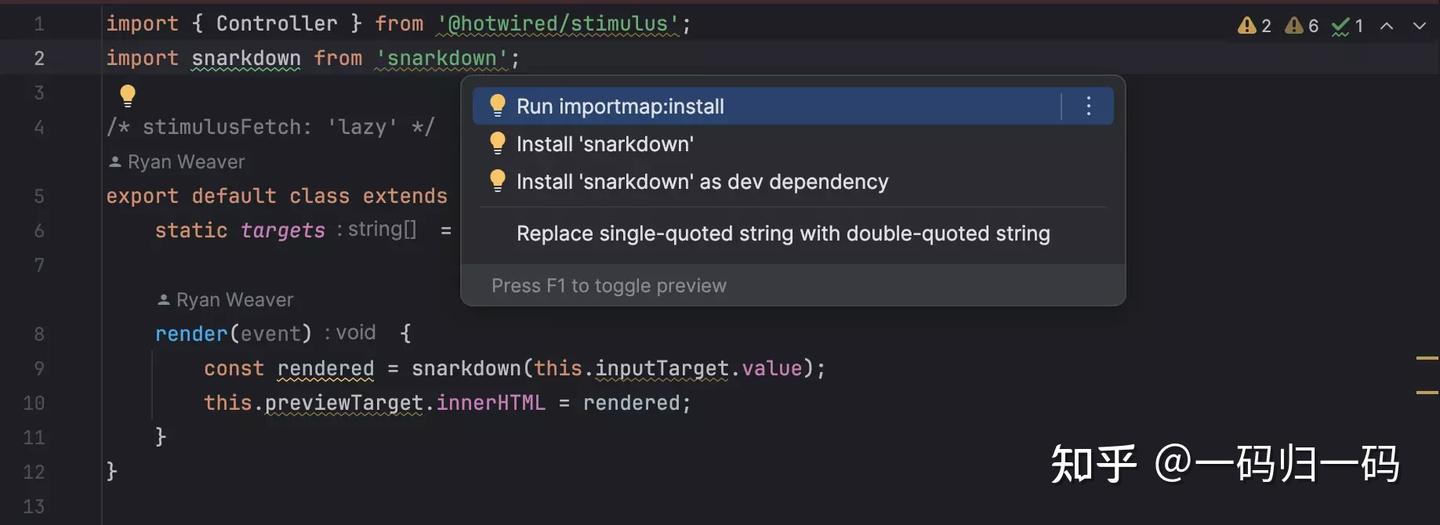This screenshot has width=1440, height=525.
Task: Jump to next highlighted problem with the down chevron
Action: pos(1419,26)
